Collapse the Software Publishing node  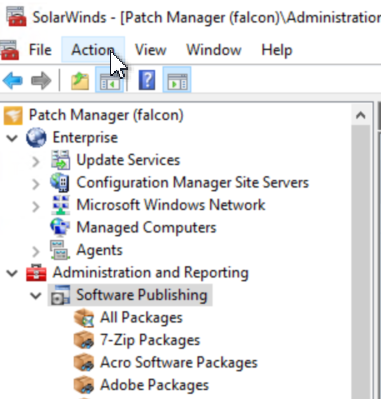(x=36, y=295)
